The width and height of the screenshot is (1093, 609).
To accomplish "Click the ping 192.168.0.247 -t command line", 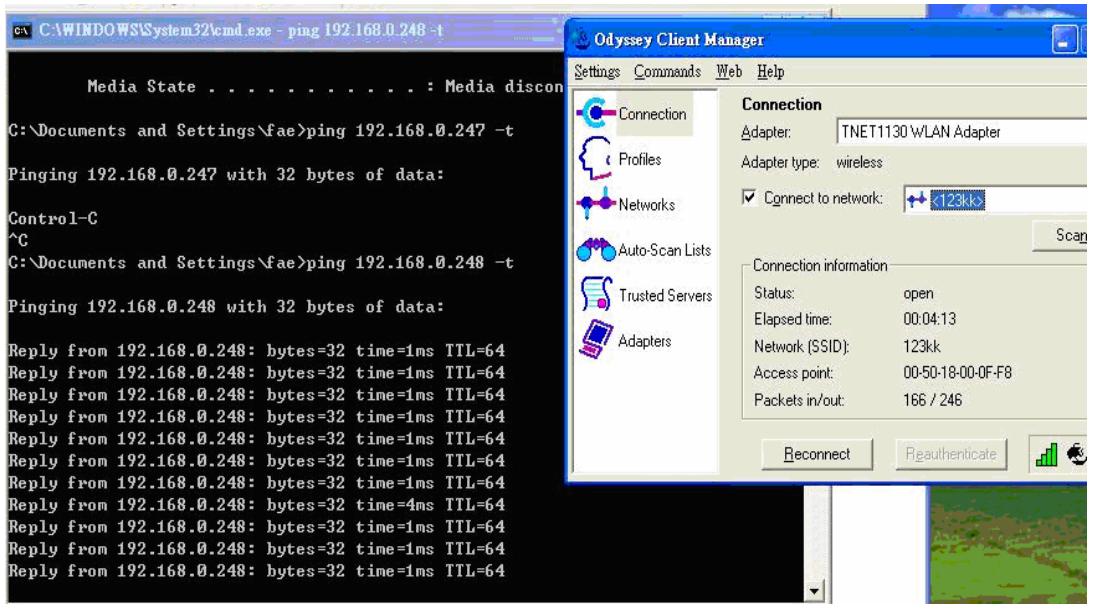I will [x=261, y=130].
